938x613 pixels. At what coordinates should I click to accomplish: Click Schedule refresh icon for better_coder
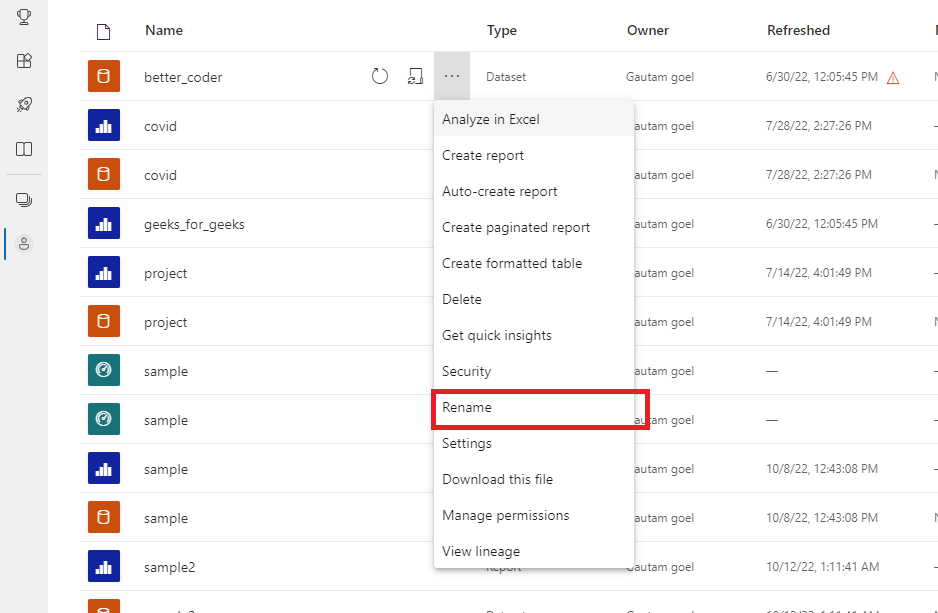click(416, 77)
